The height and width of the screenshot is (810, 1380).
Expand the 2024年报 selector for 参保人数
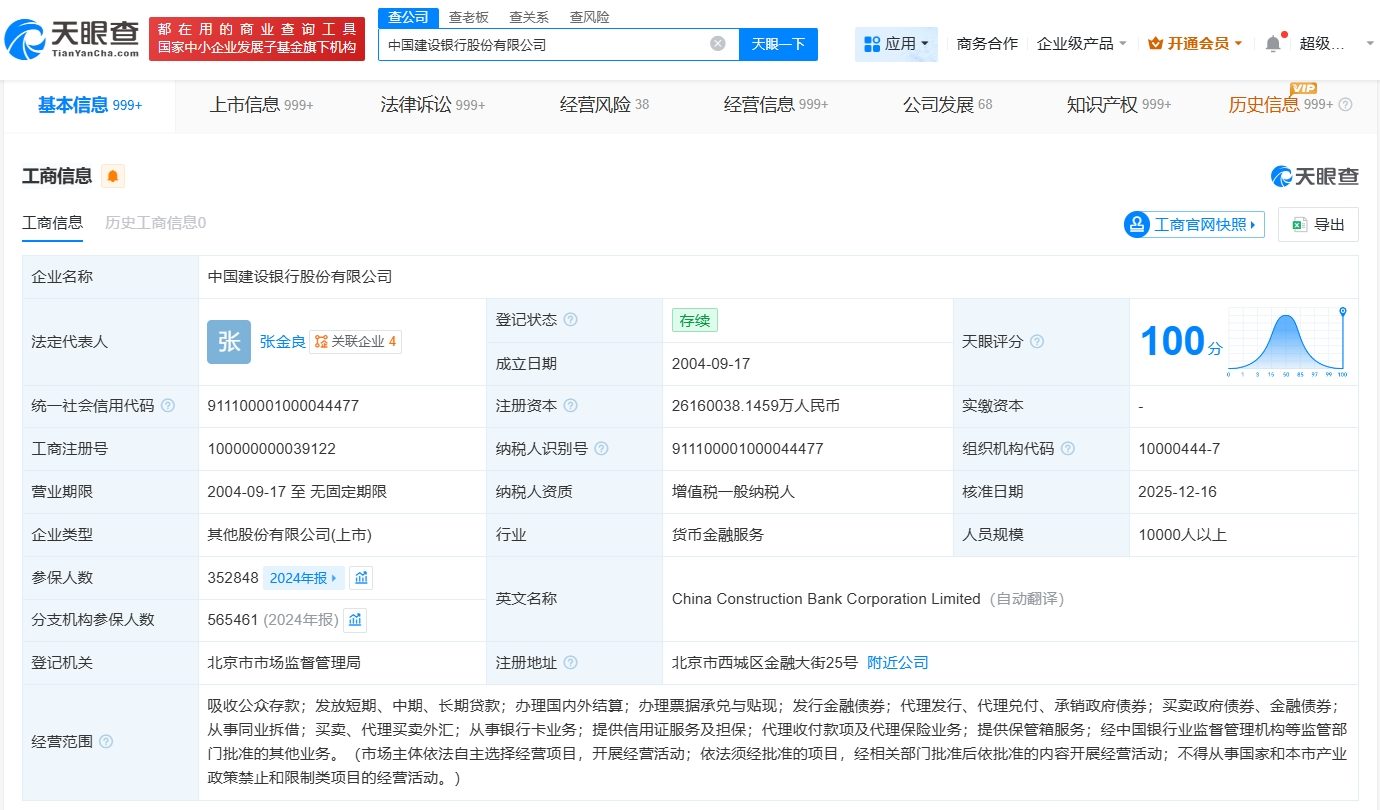[304, 578]
